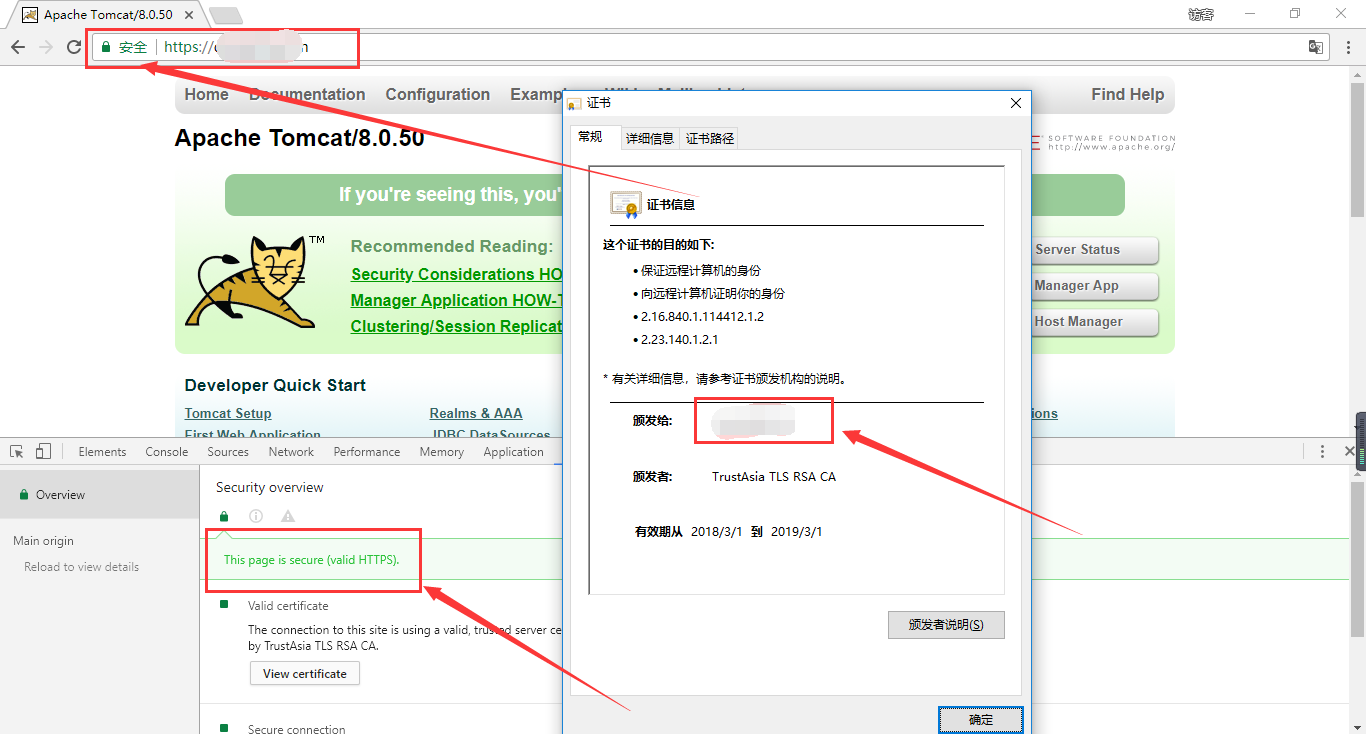Screen dimensions: 1366x734
Task: Open the Documentation link in Tomcat navigation
Action: click(x=307, y=95)
